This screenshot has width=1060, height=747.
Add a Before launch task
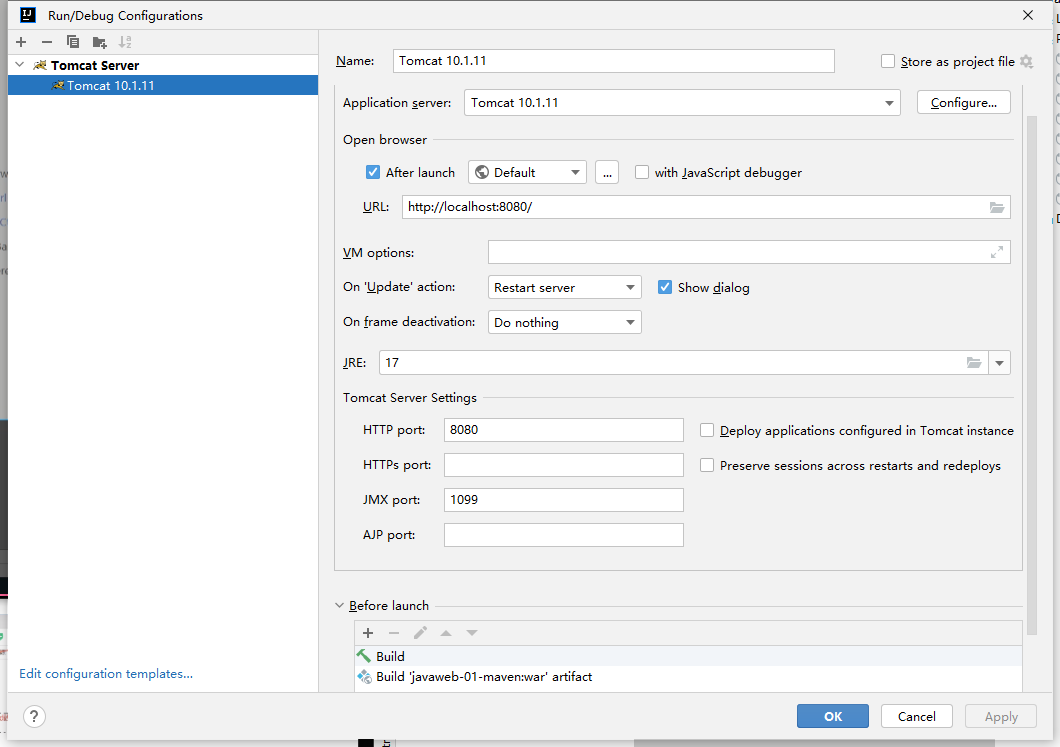pos(368,633)
